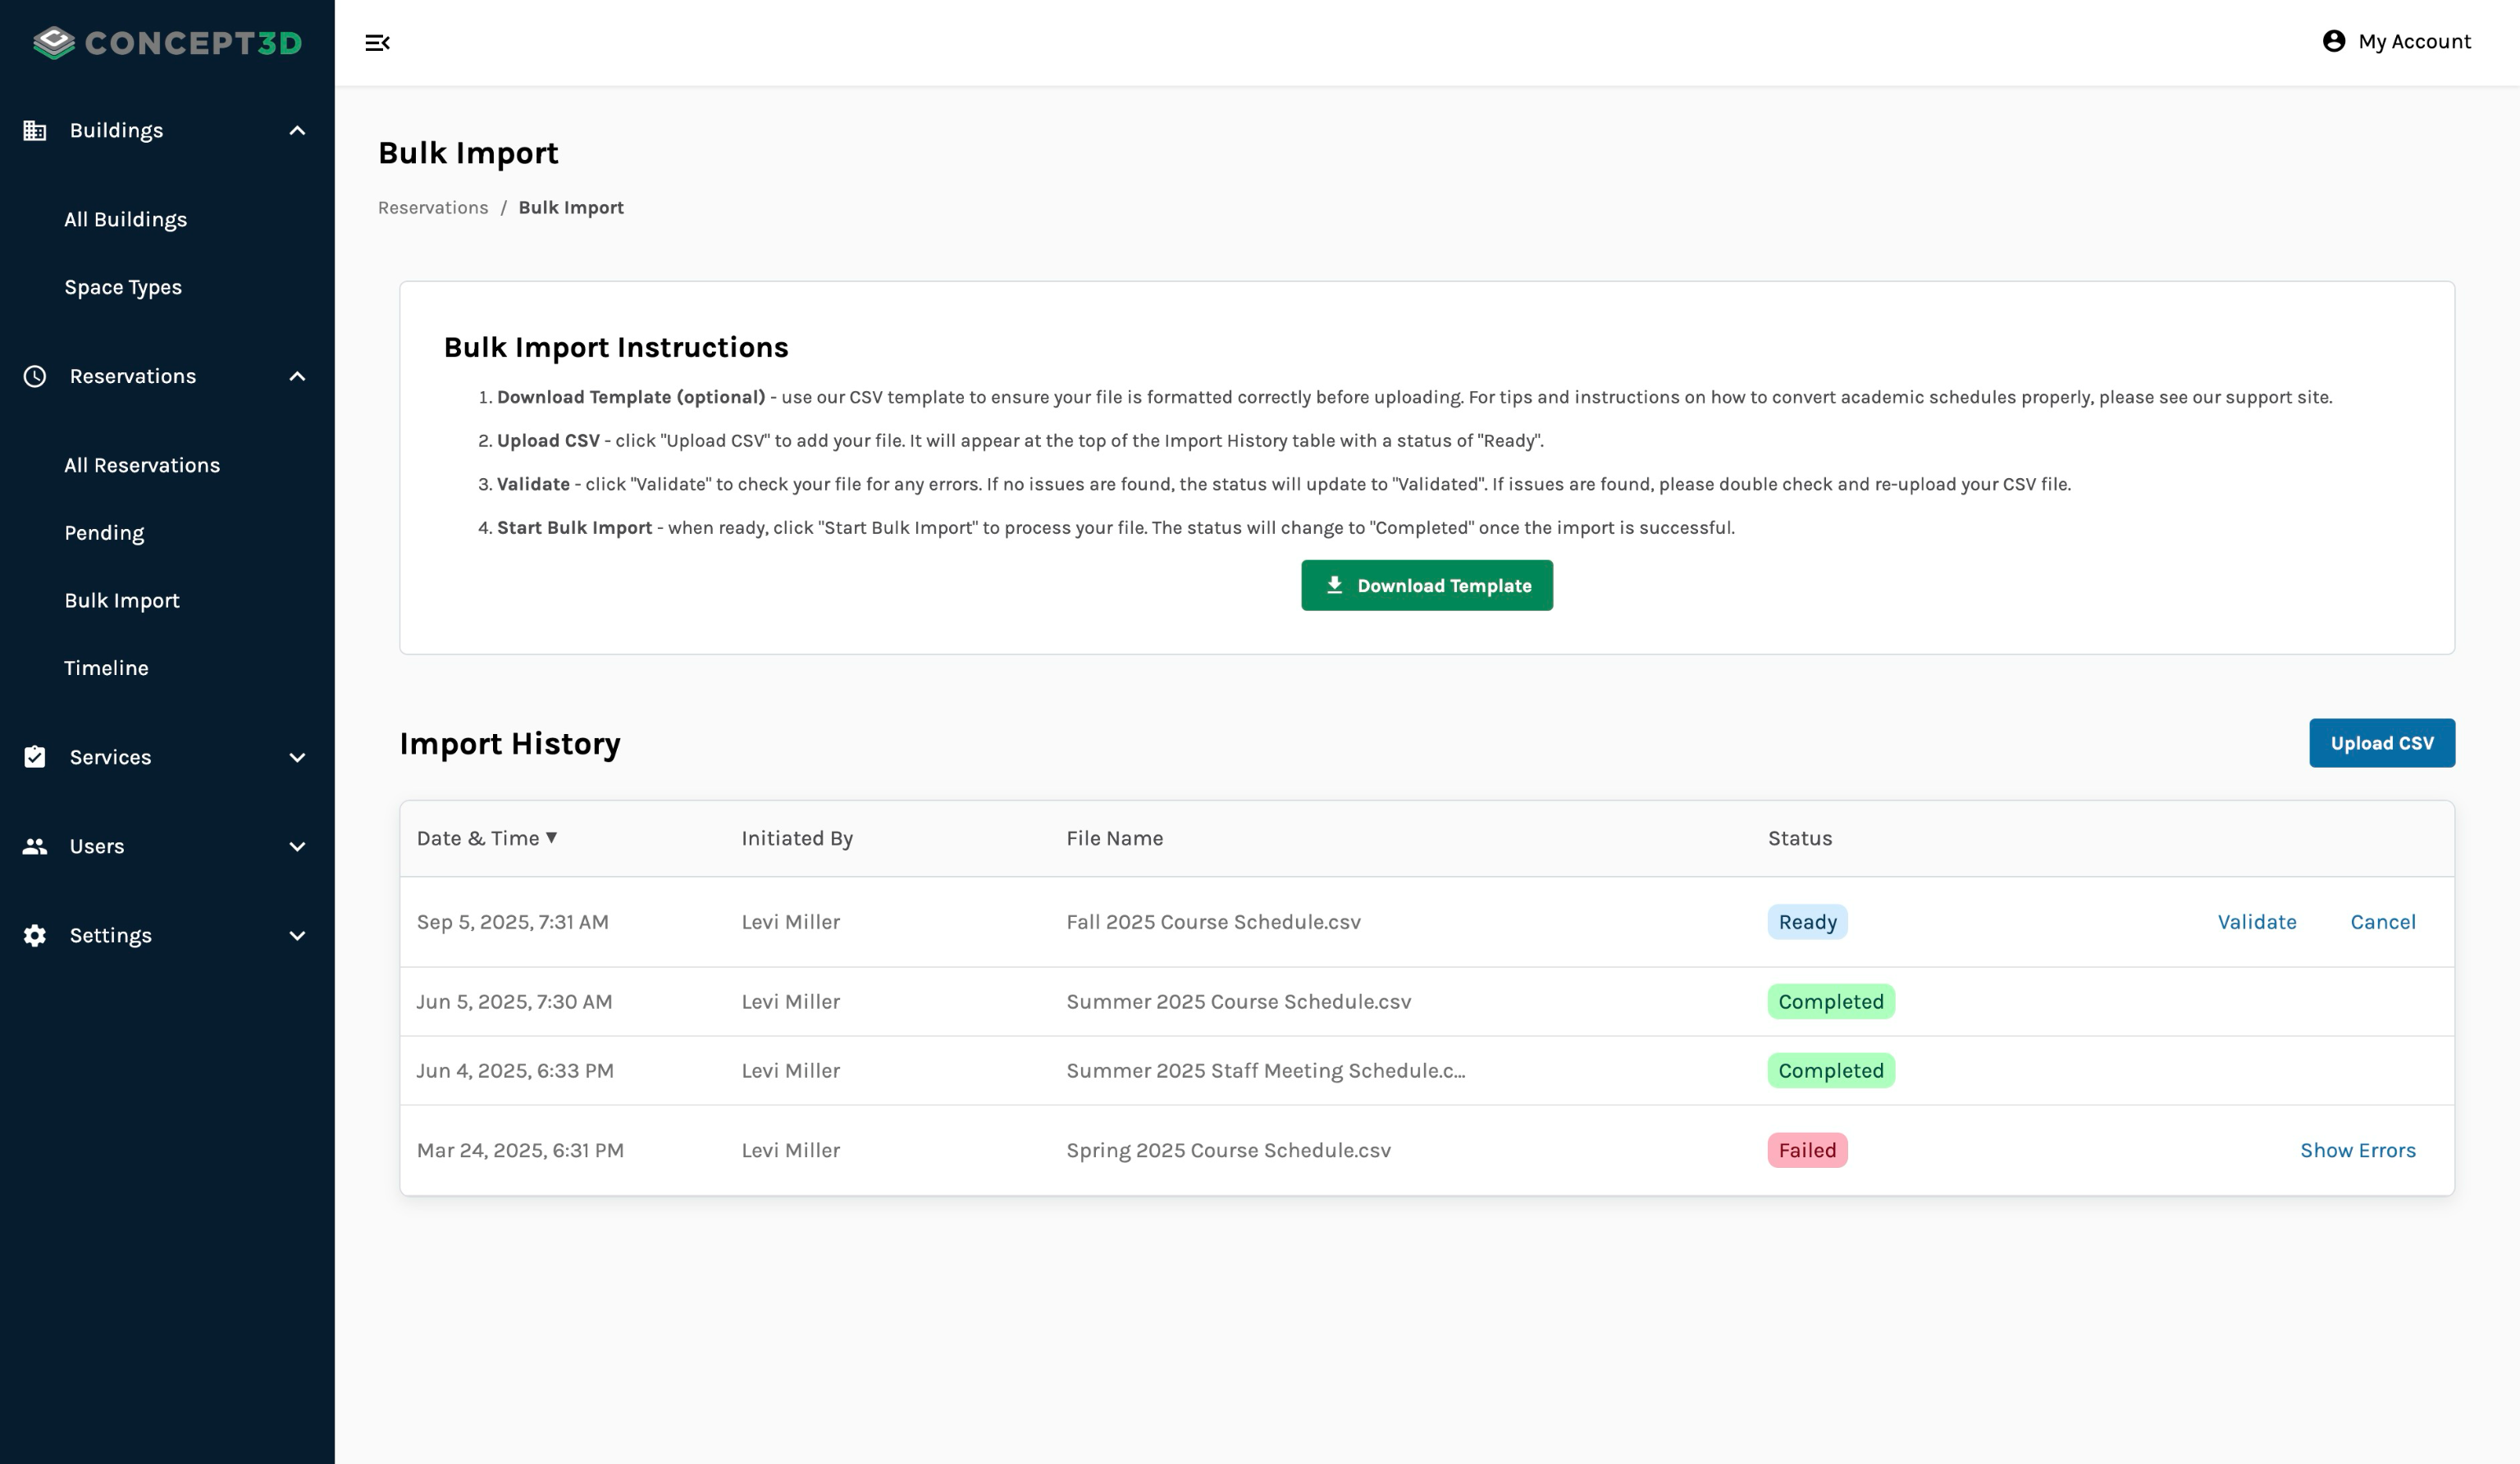Viewport: 2520px width, 1464px height.
Task: Expand the Settings menu chevron
Action: [297, 935]
